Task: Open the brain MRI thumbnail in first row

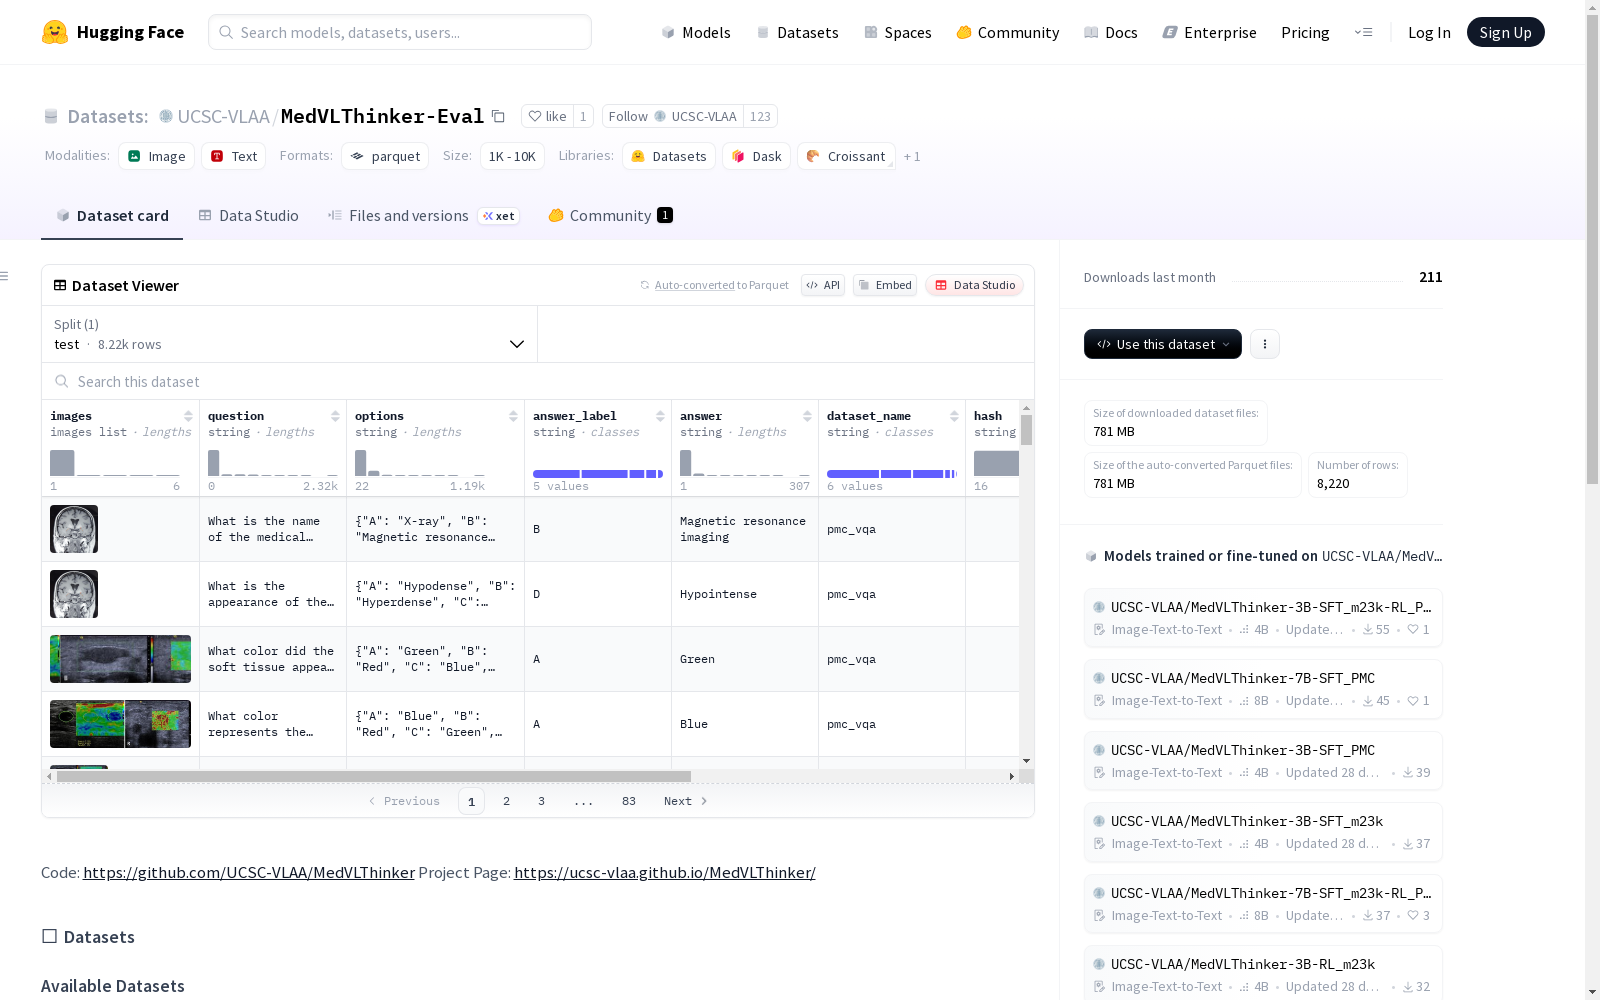Action: (x=74, y=529)
